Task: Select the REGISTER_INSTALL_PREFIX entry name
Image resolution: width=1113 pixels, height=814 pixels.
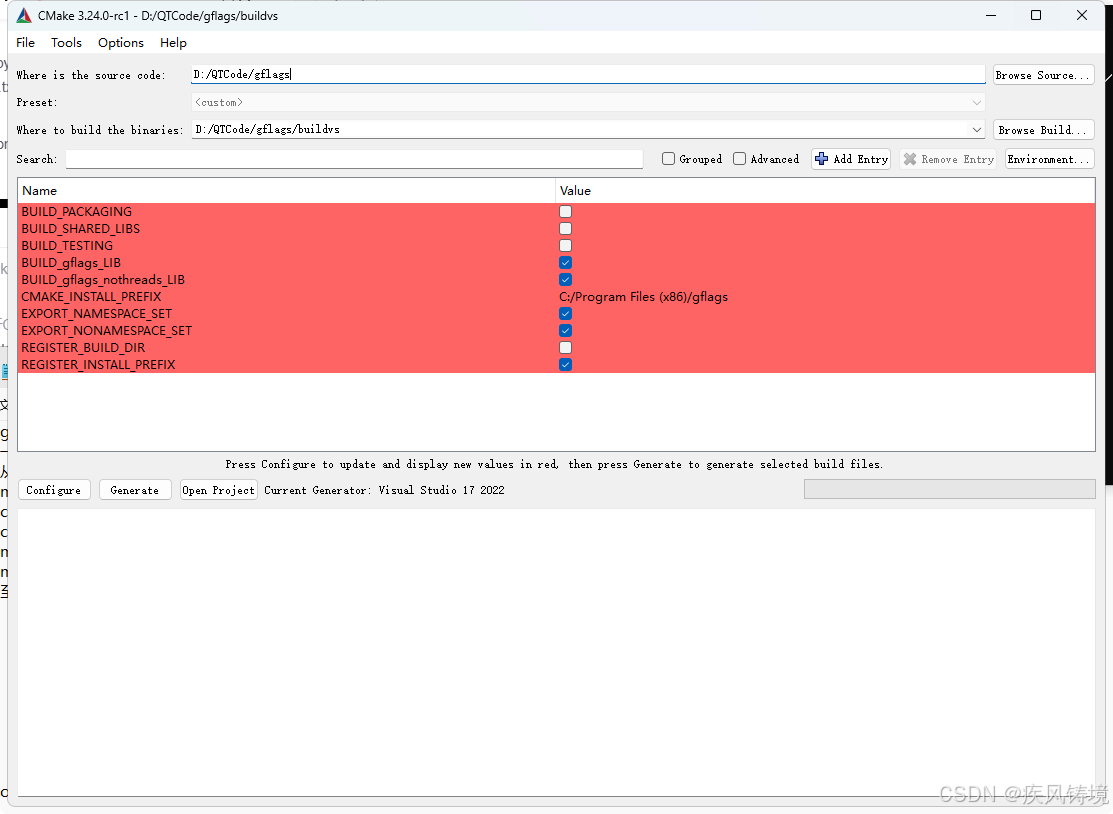Action: [99, 365]
